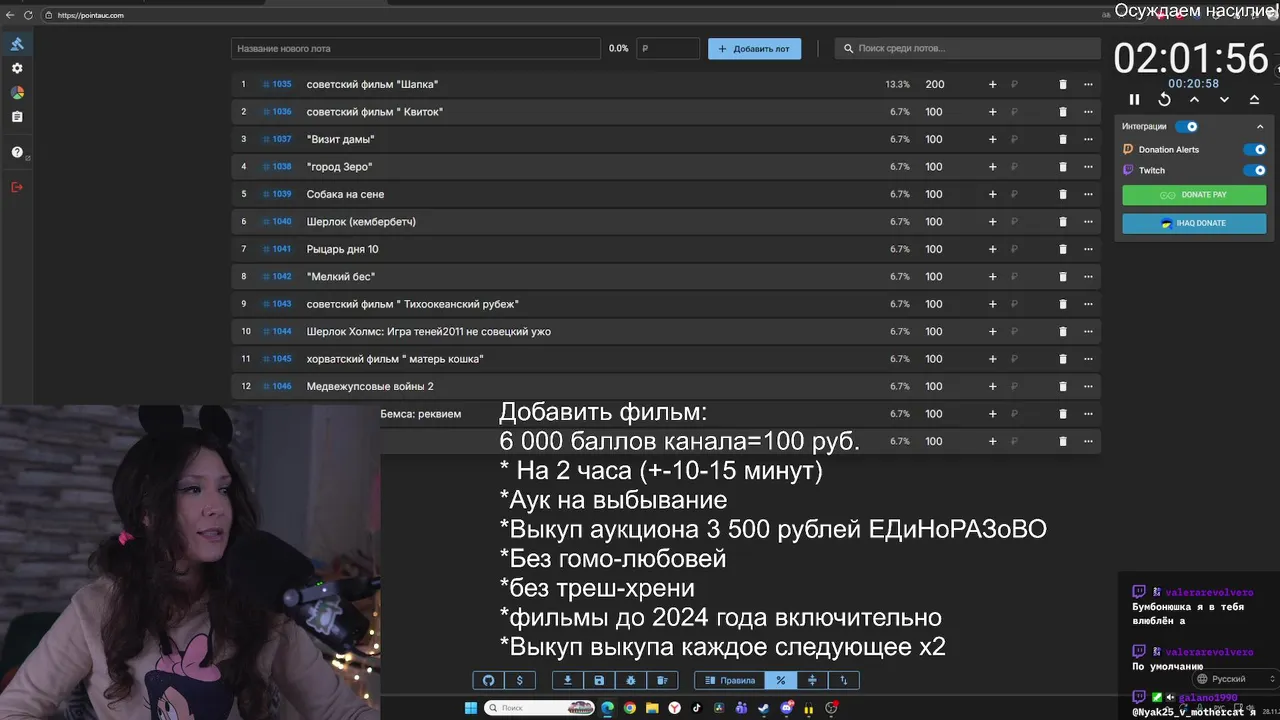The height and width of the screenshot is (720, 1280).
Task: Open the auction gavel page in sidebar
Action: (x=16, y=44)
